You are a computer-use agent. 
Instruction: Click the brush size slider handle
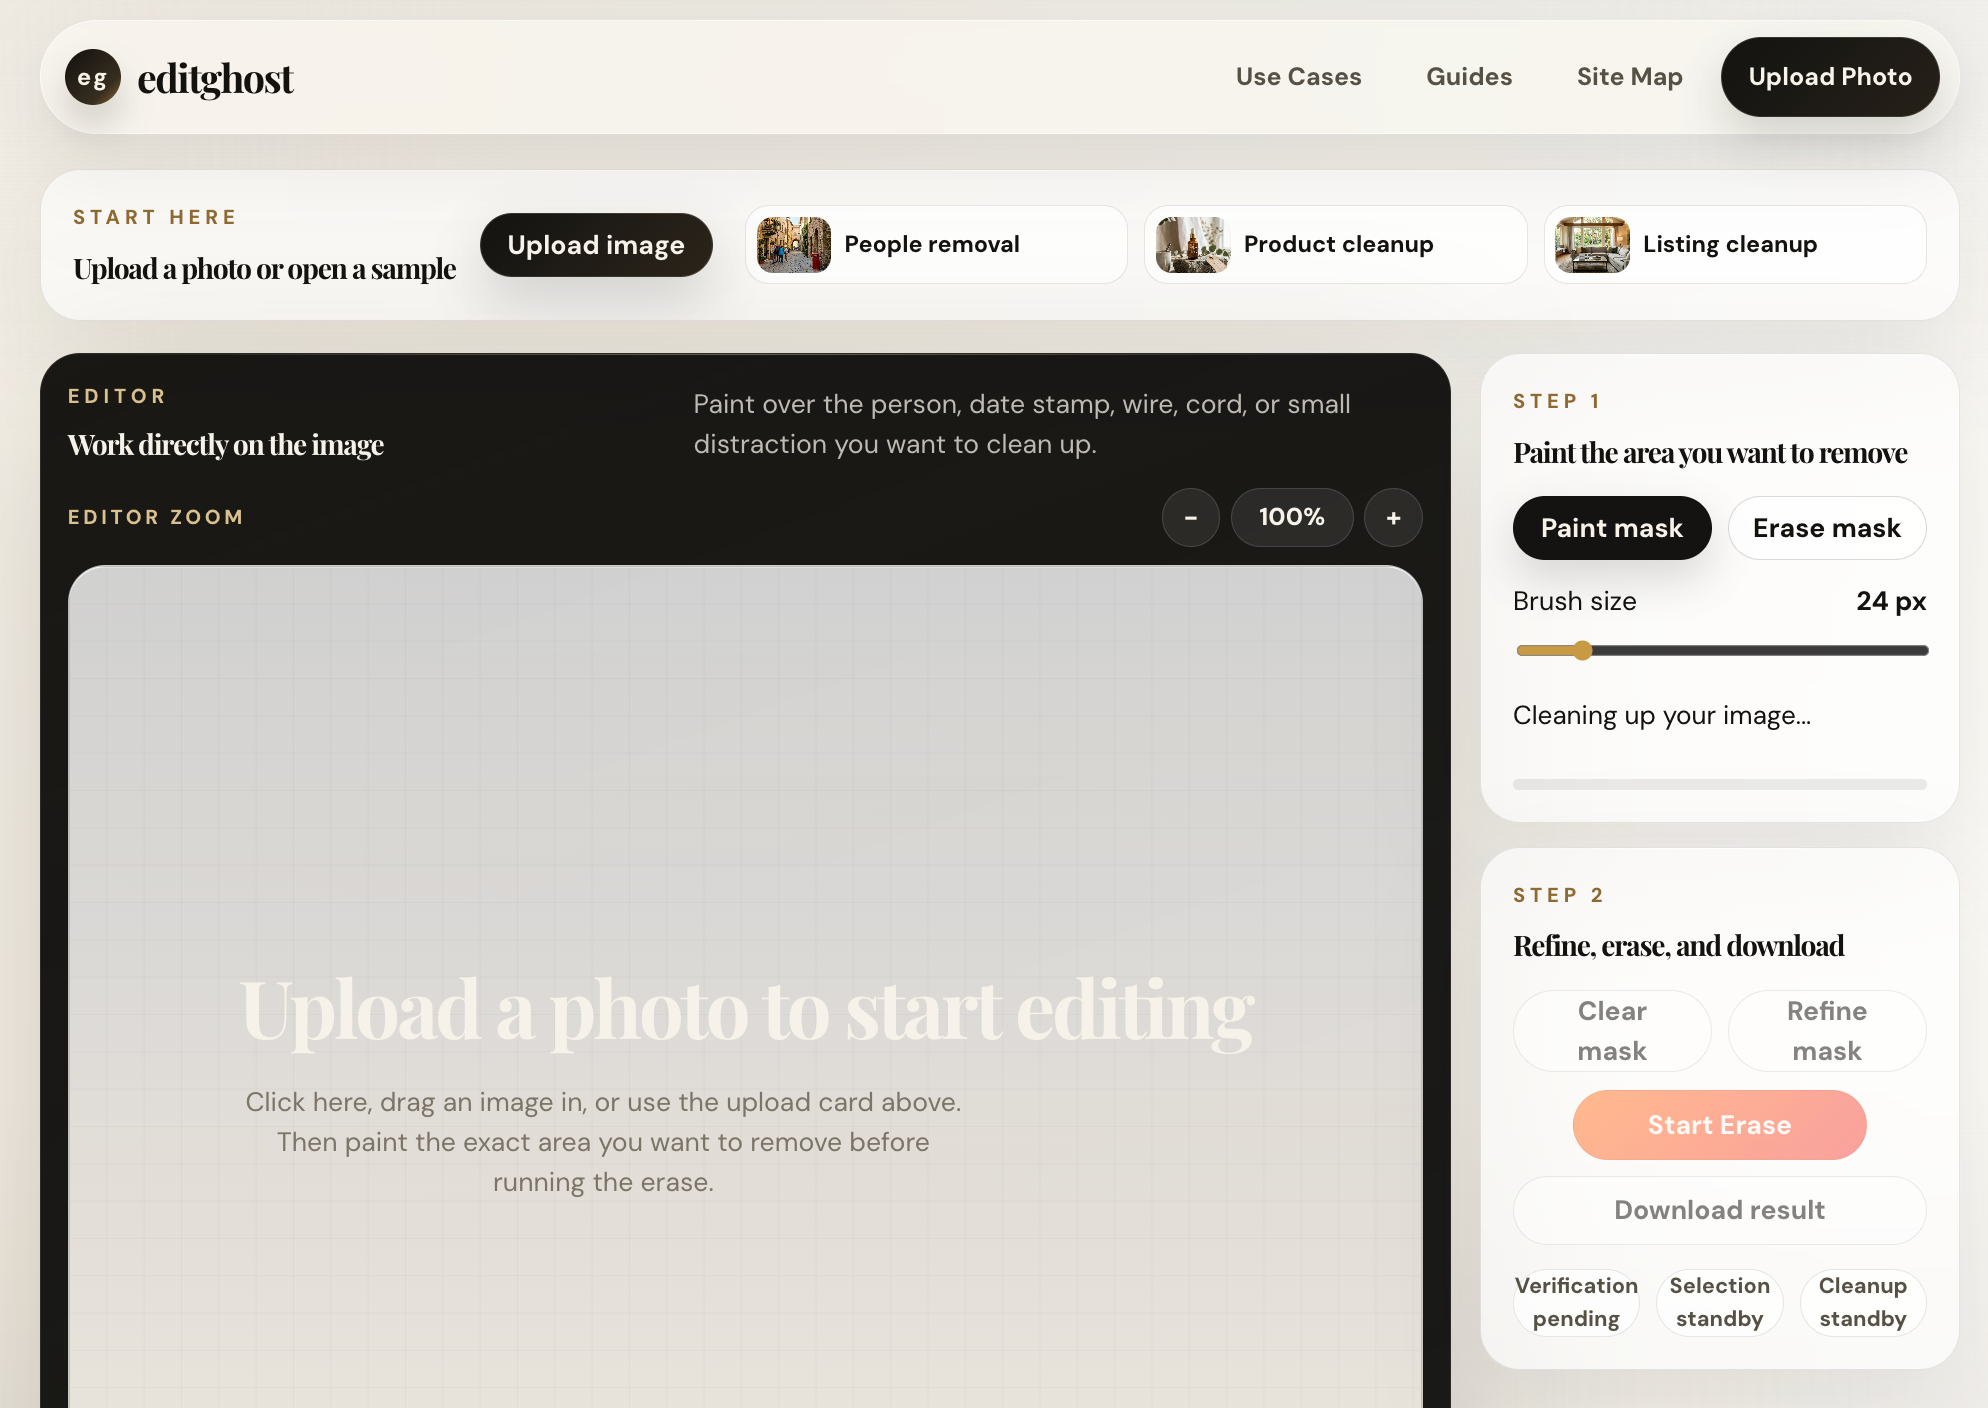coord(1582,651)
